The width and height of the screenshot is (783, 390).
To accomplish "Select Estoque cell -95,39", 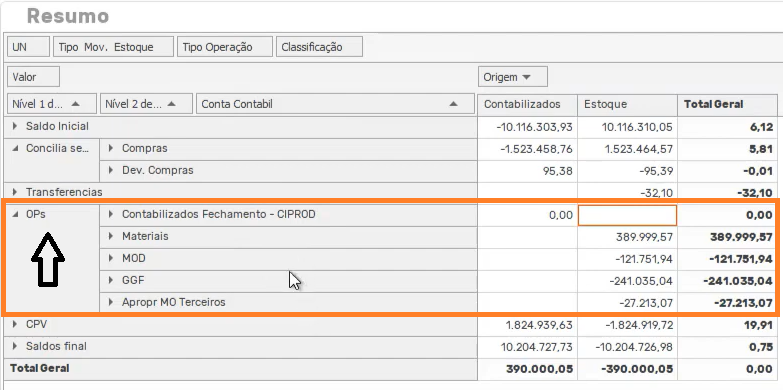I will pyautogui.click(x=627, y=171).
